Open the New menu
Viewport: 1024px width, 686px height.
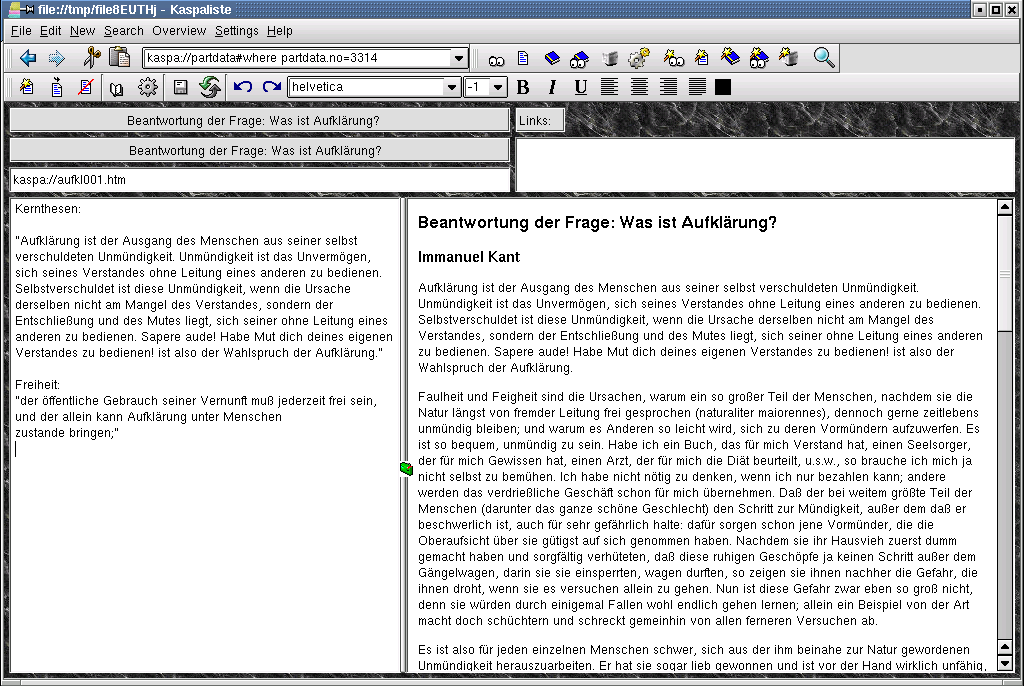(82, 31)
